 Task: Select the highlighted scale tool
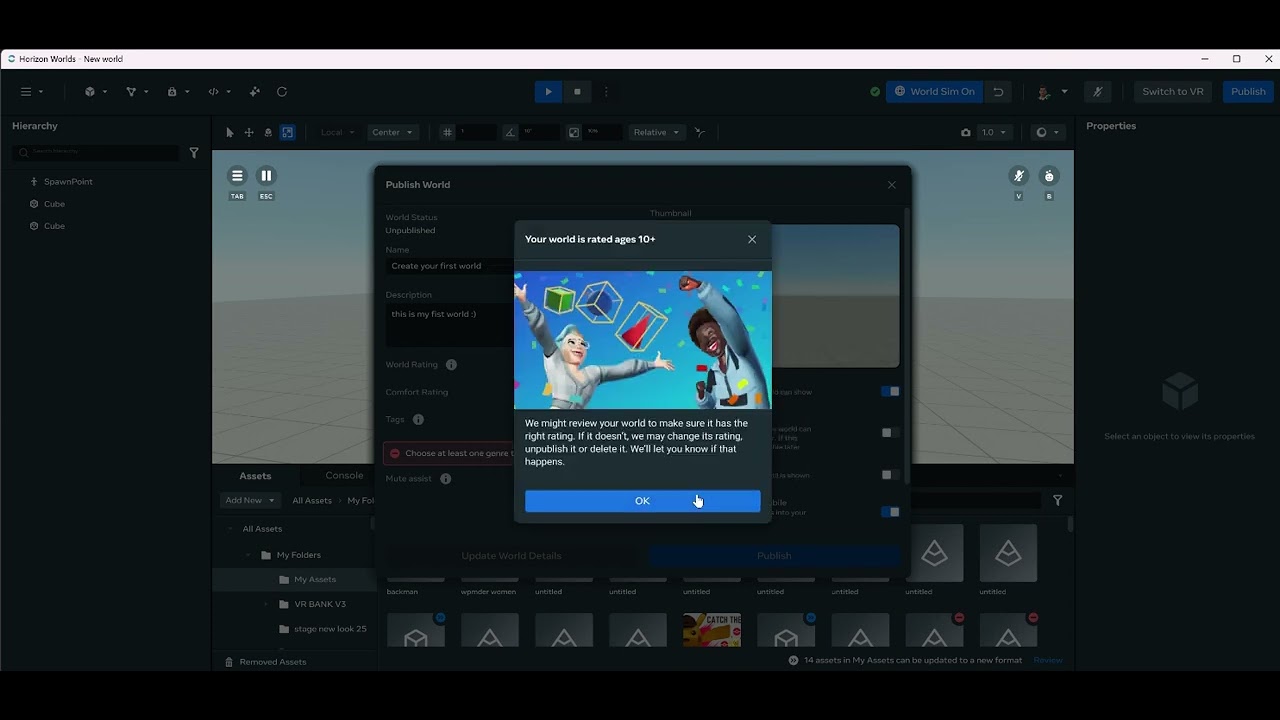[287, 132]
